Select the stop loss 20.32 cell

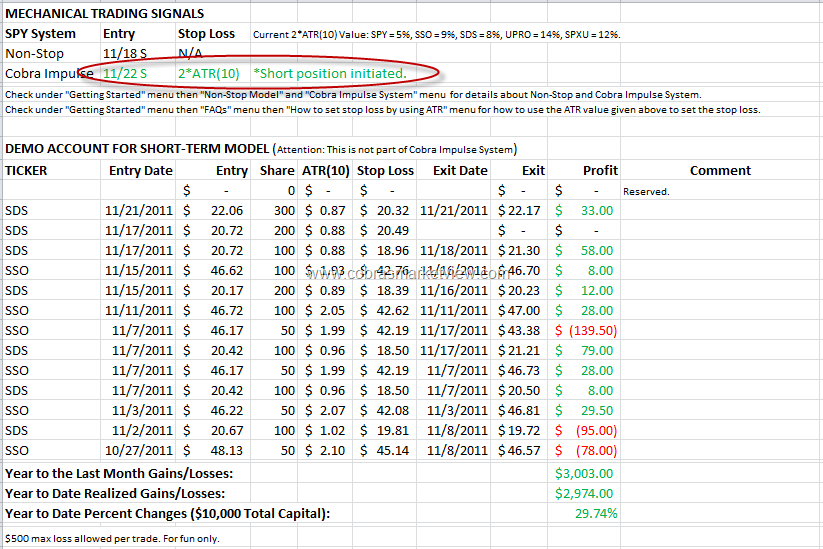(x=384, y=210)
